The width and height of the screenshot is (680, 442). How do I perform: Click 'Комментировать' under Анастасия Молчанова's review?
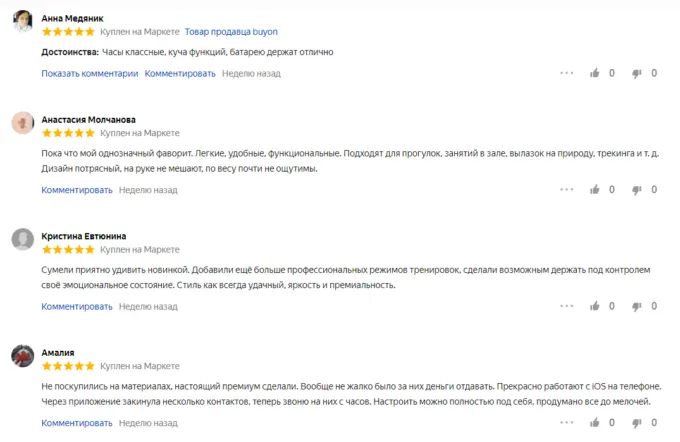point(77,189)
